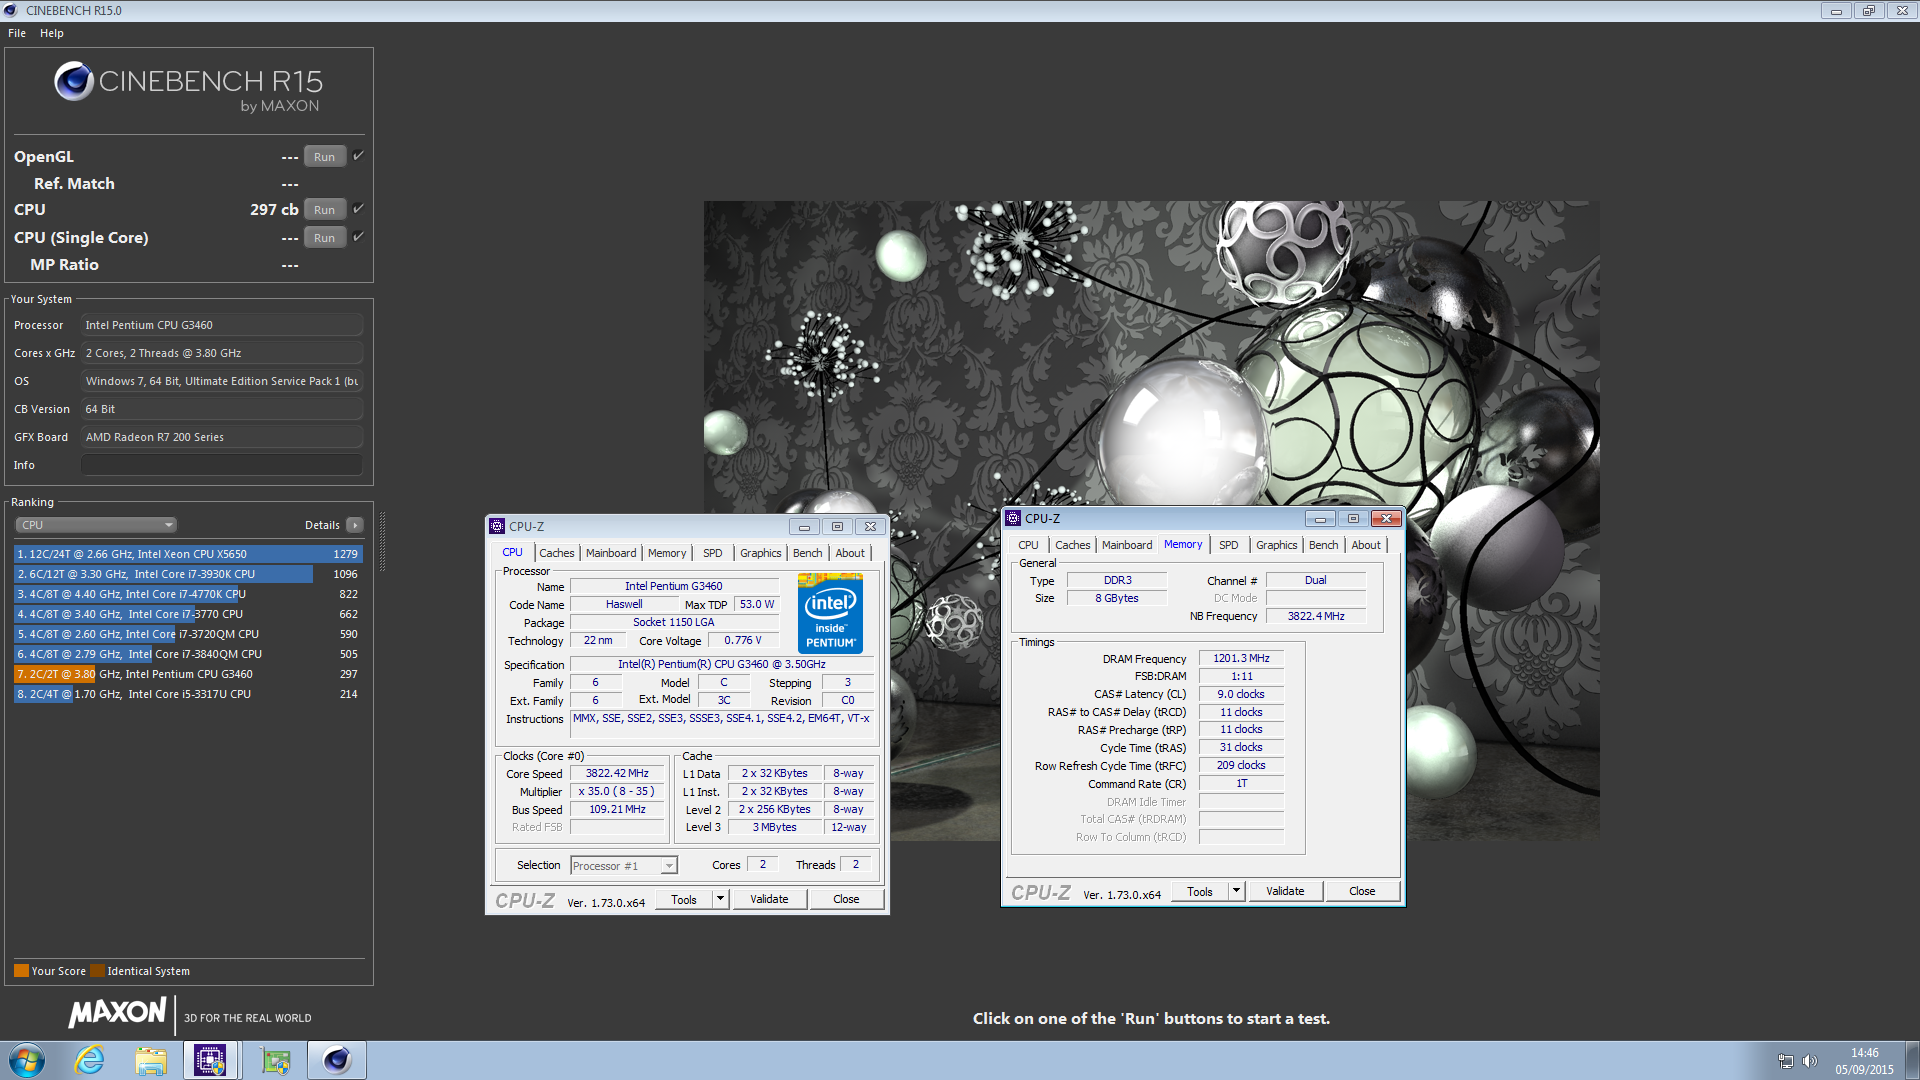The image size is (1920, 1080).
Task: Expand Tools dropdown arrow in left CPU-Z
Action: (x=720, y=900)
